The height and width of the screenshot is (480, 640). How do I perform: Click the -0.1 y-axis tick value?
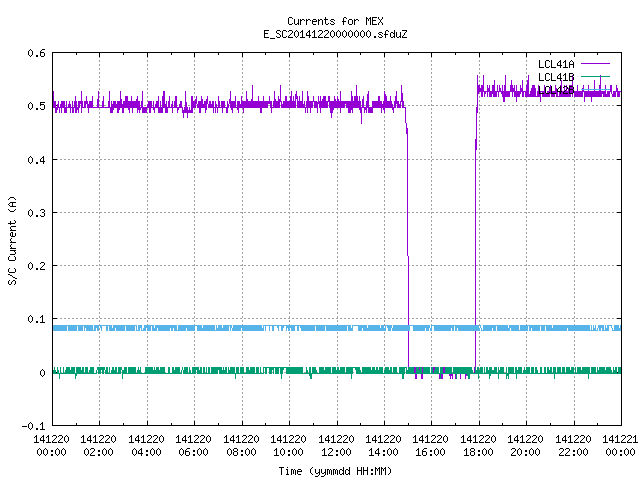(x=33, y=426)
